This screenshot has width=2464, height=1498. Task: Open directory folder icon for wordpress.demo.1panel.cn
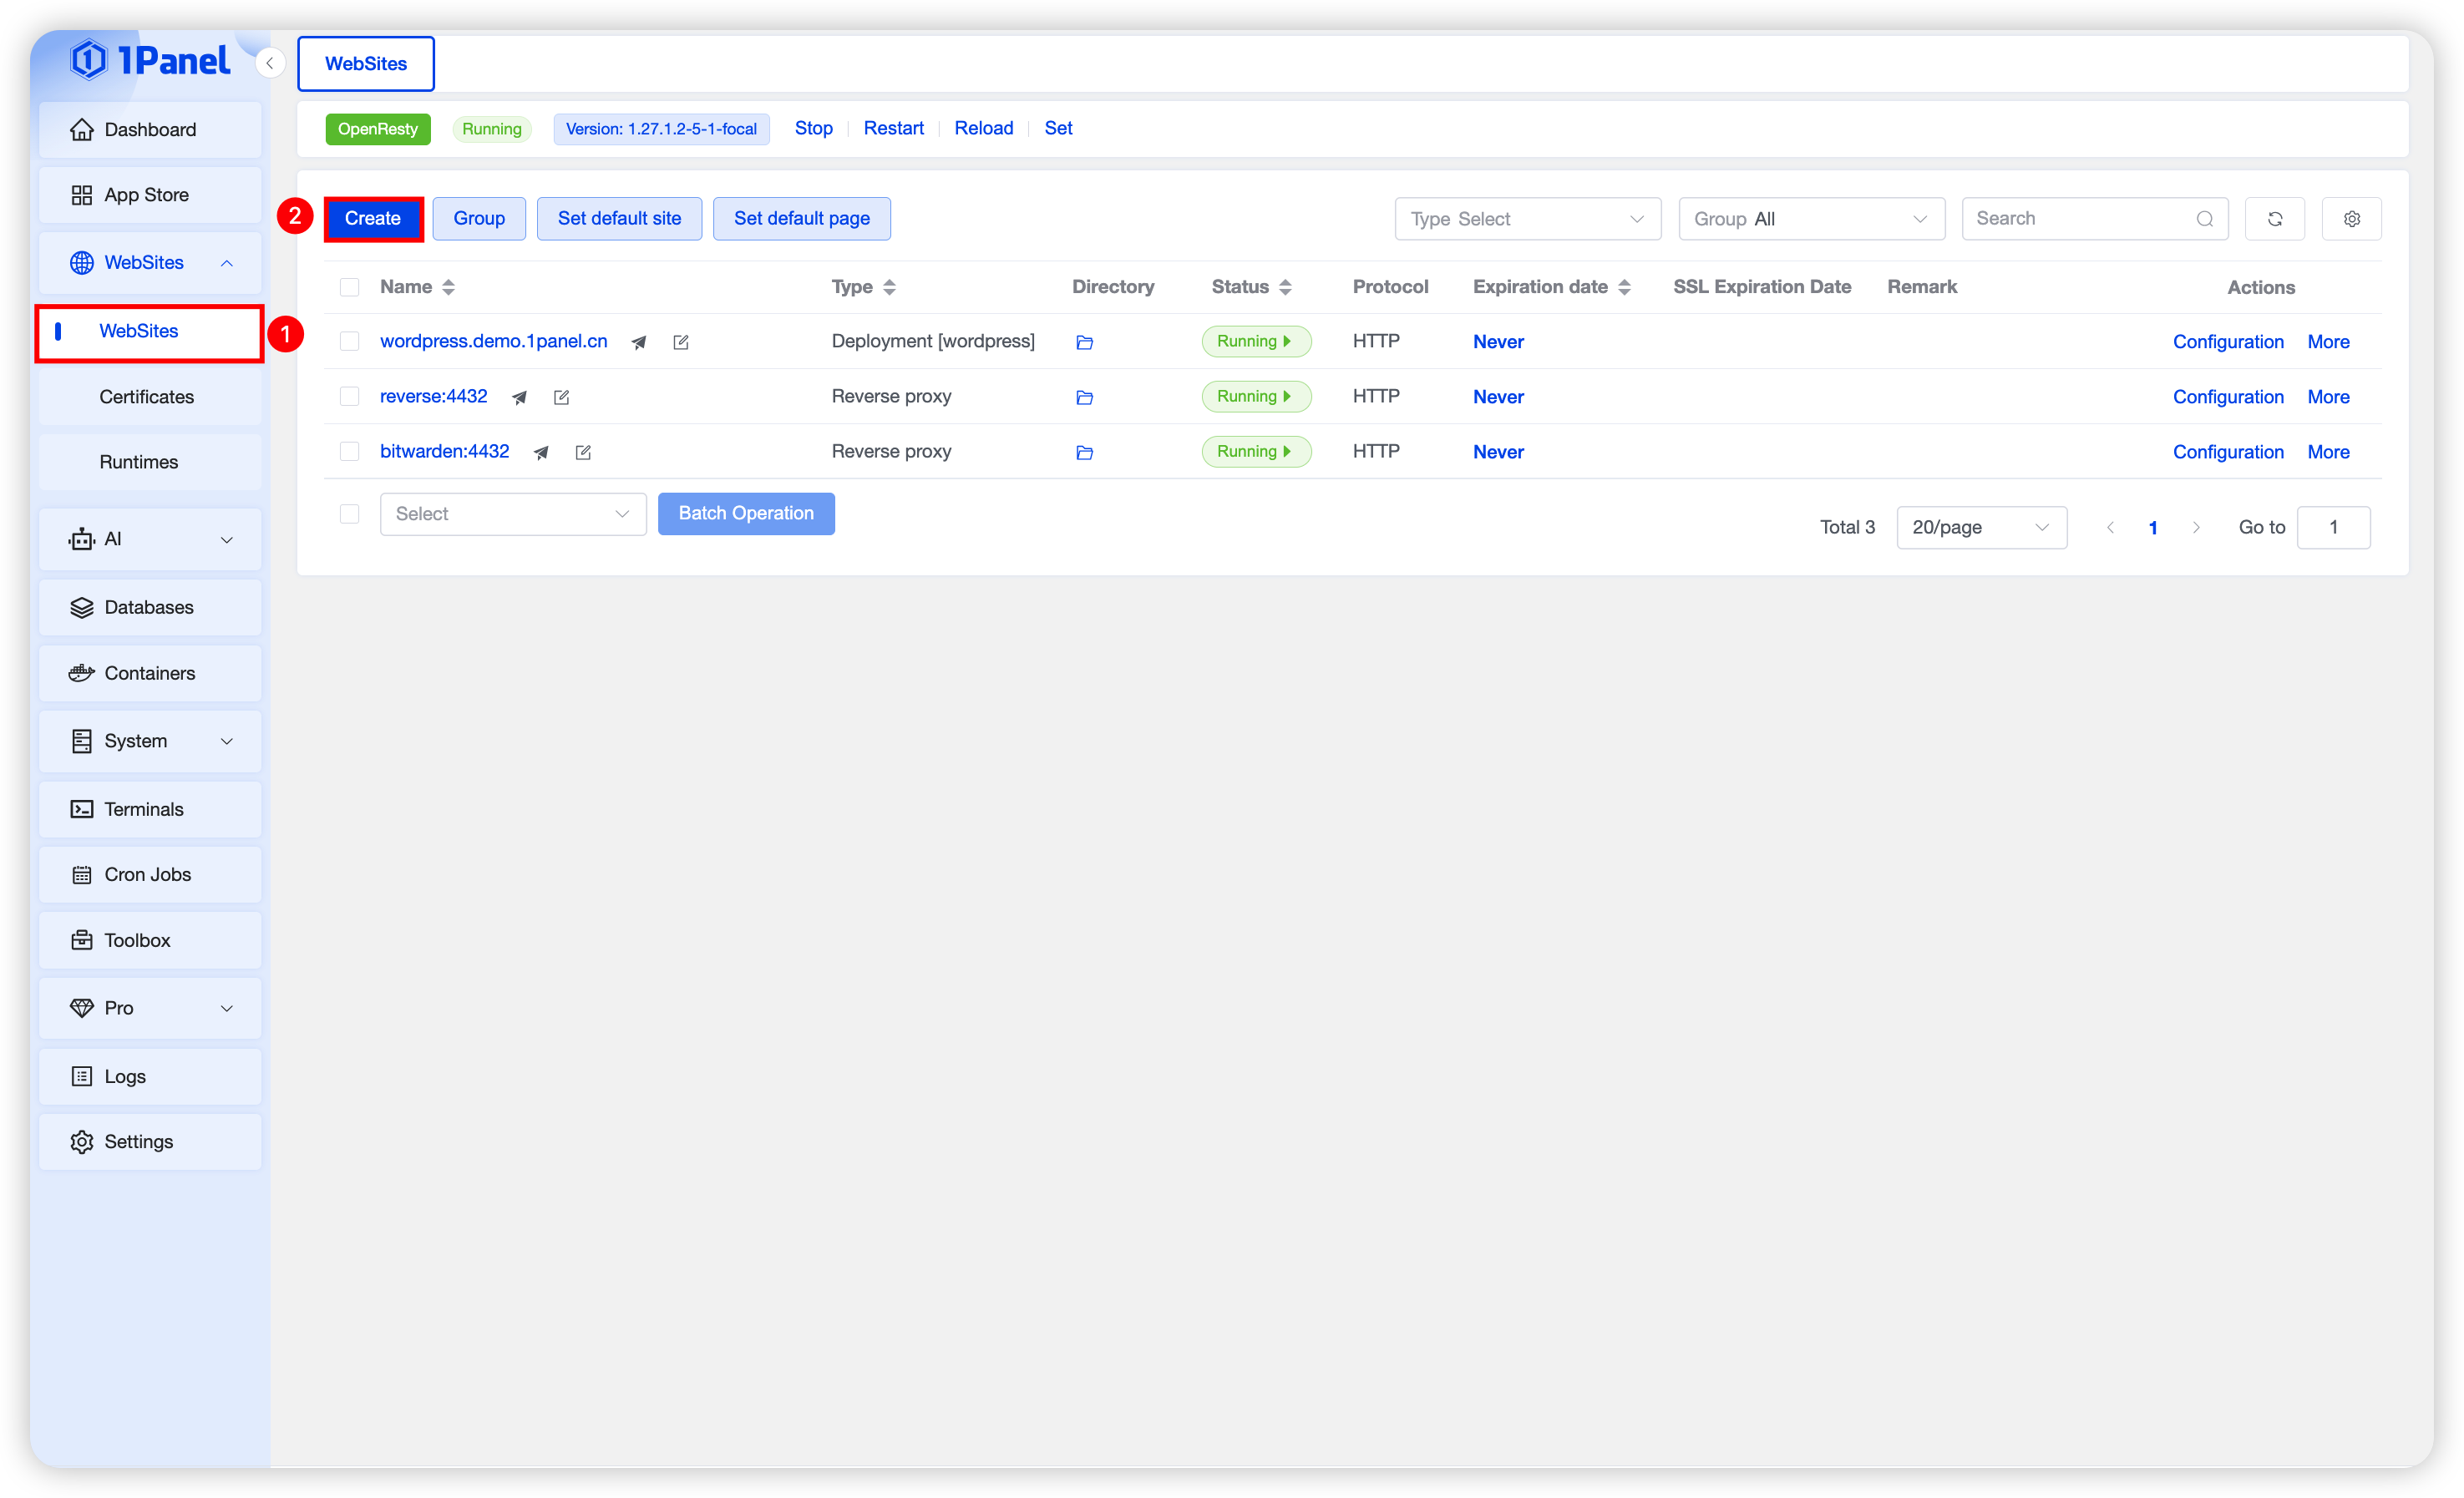tap(1084, 342)
